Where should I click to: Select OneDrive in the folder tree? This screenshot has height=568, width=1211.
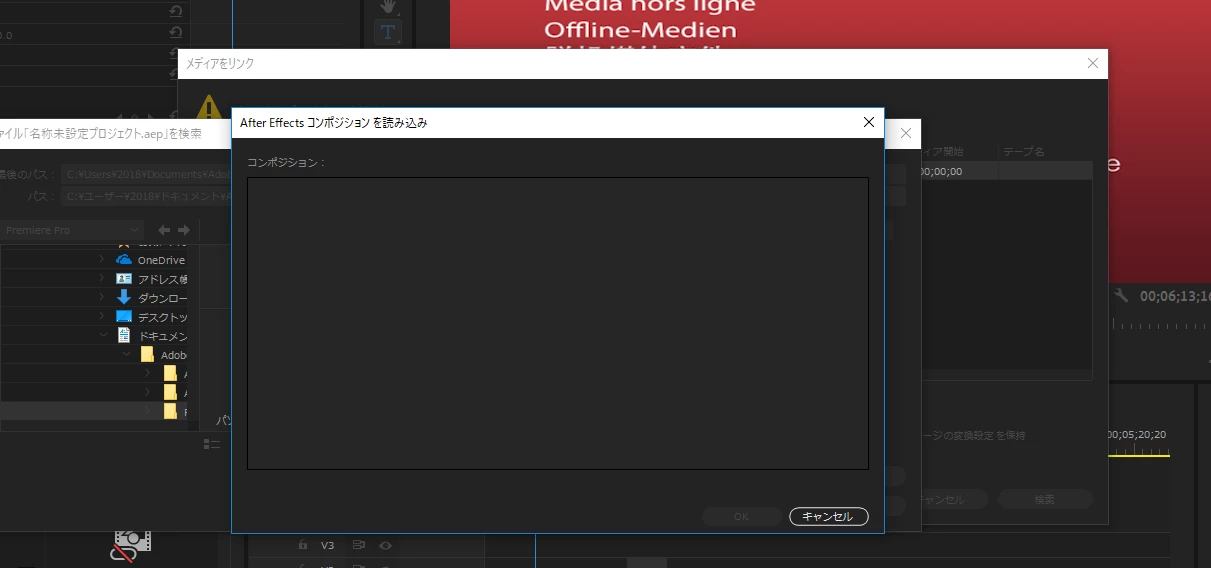tap(161, 260)
